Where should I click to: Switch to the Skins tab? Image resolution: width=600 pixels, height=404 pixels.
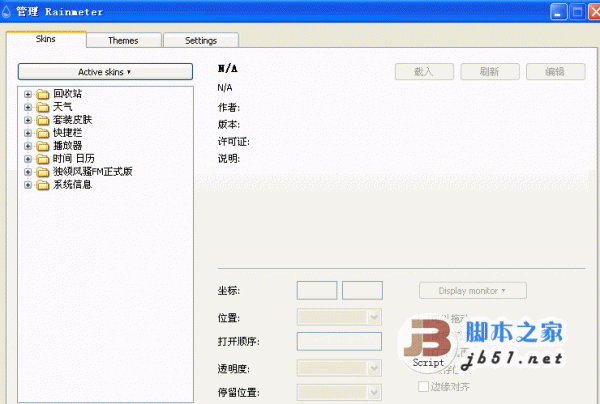tap(46, 39)
